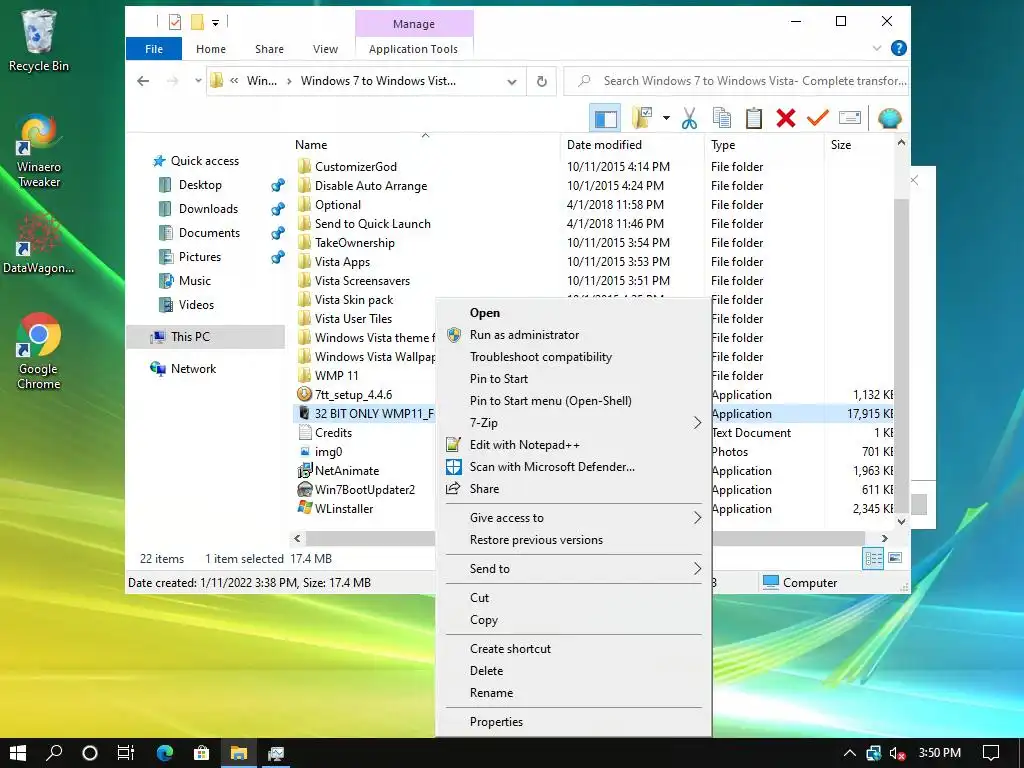Expand the ribbon with the chevron

click(x=877, y=48)
